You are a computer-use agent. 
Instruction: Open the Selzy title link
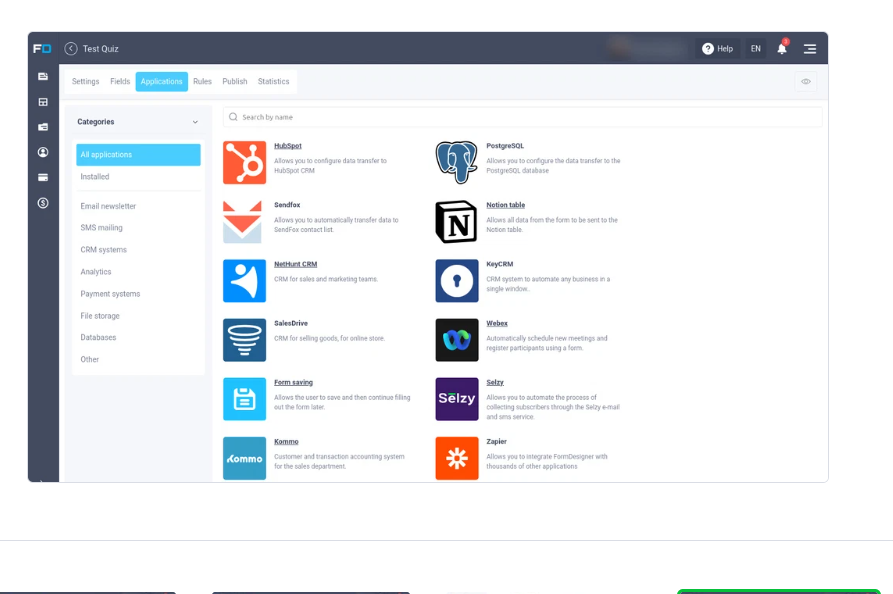point(495,383)
